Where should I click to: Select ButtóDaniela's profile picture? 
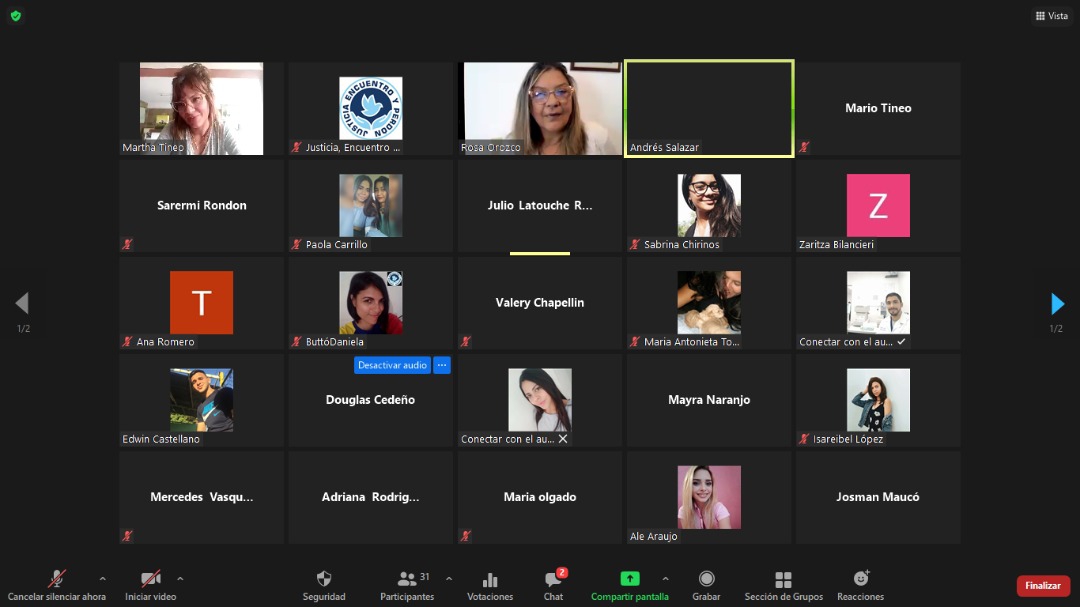click(371, 302)
